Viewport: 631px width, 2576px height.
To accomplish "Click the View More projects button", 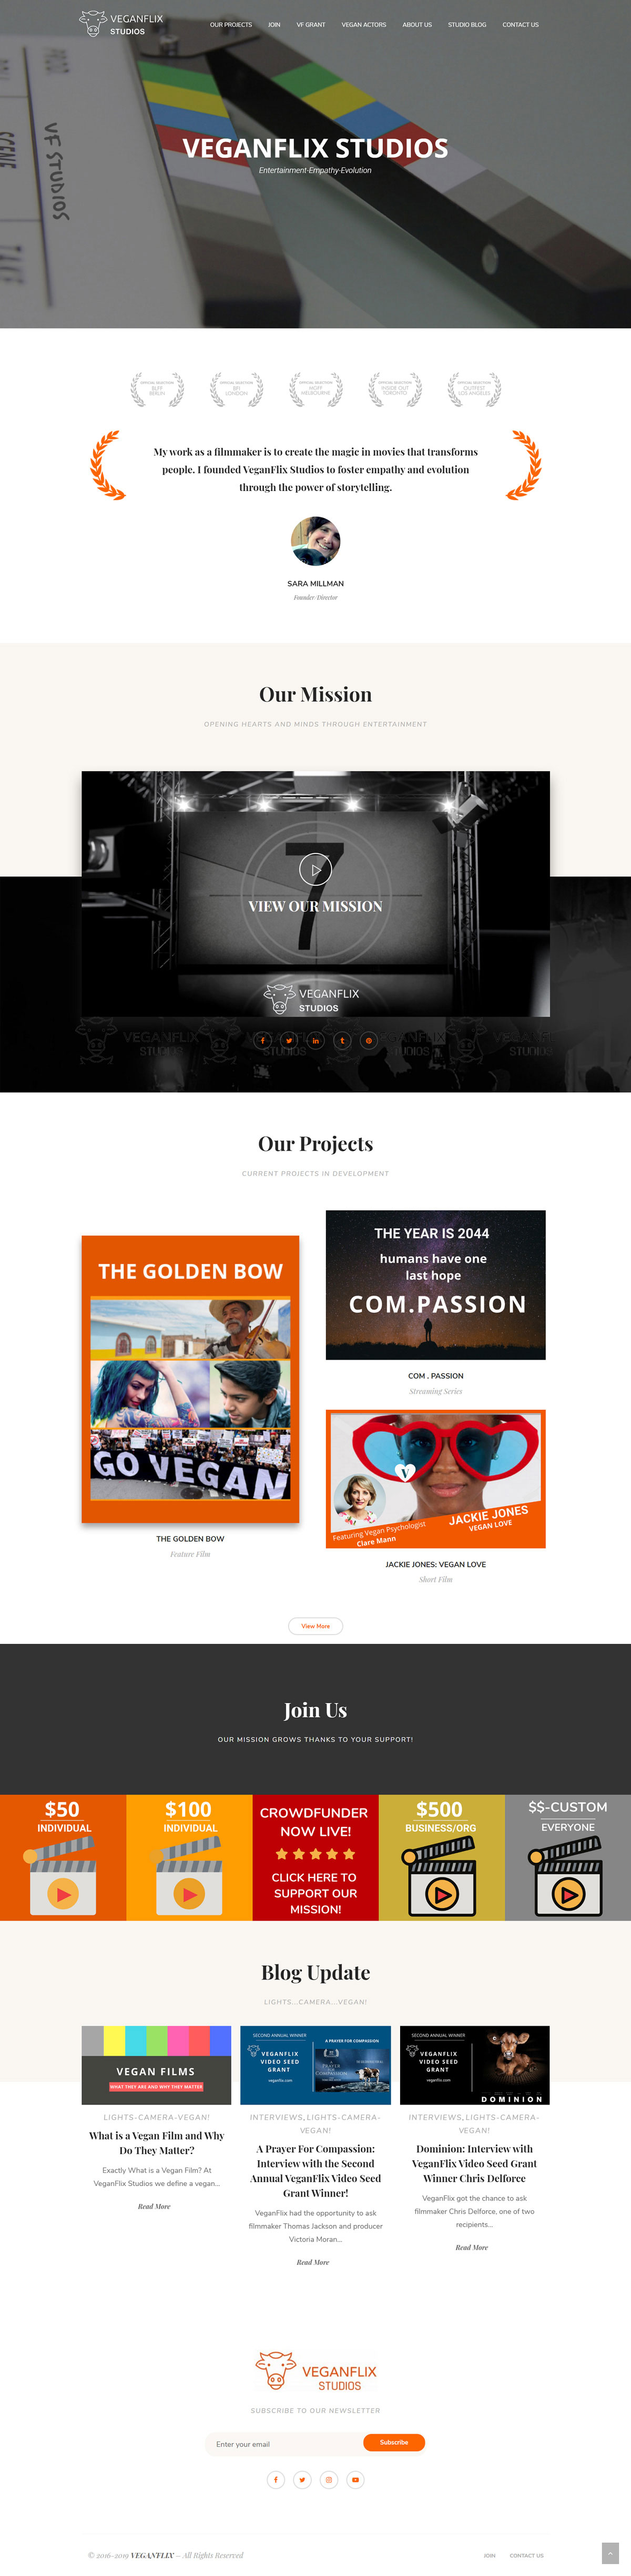I will pos(315,1625).
